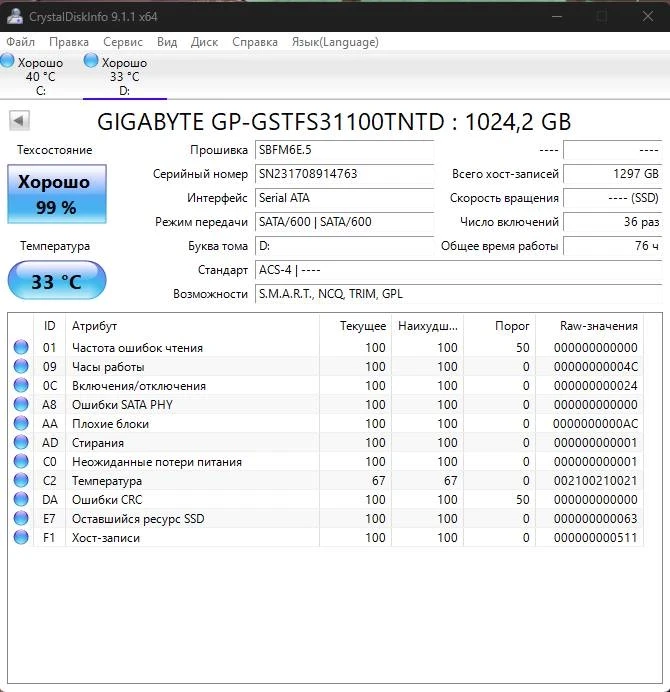Open the Язык(Language) menu
The image size is (670, 692).
click(x=335, y=42)
